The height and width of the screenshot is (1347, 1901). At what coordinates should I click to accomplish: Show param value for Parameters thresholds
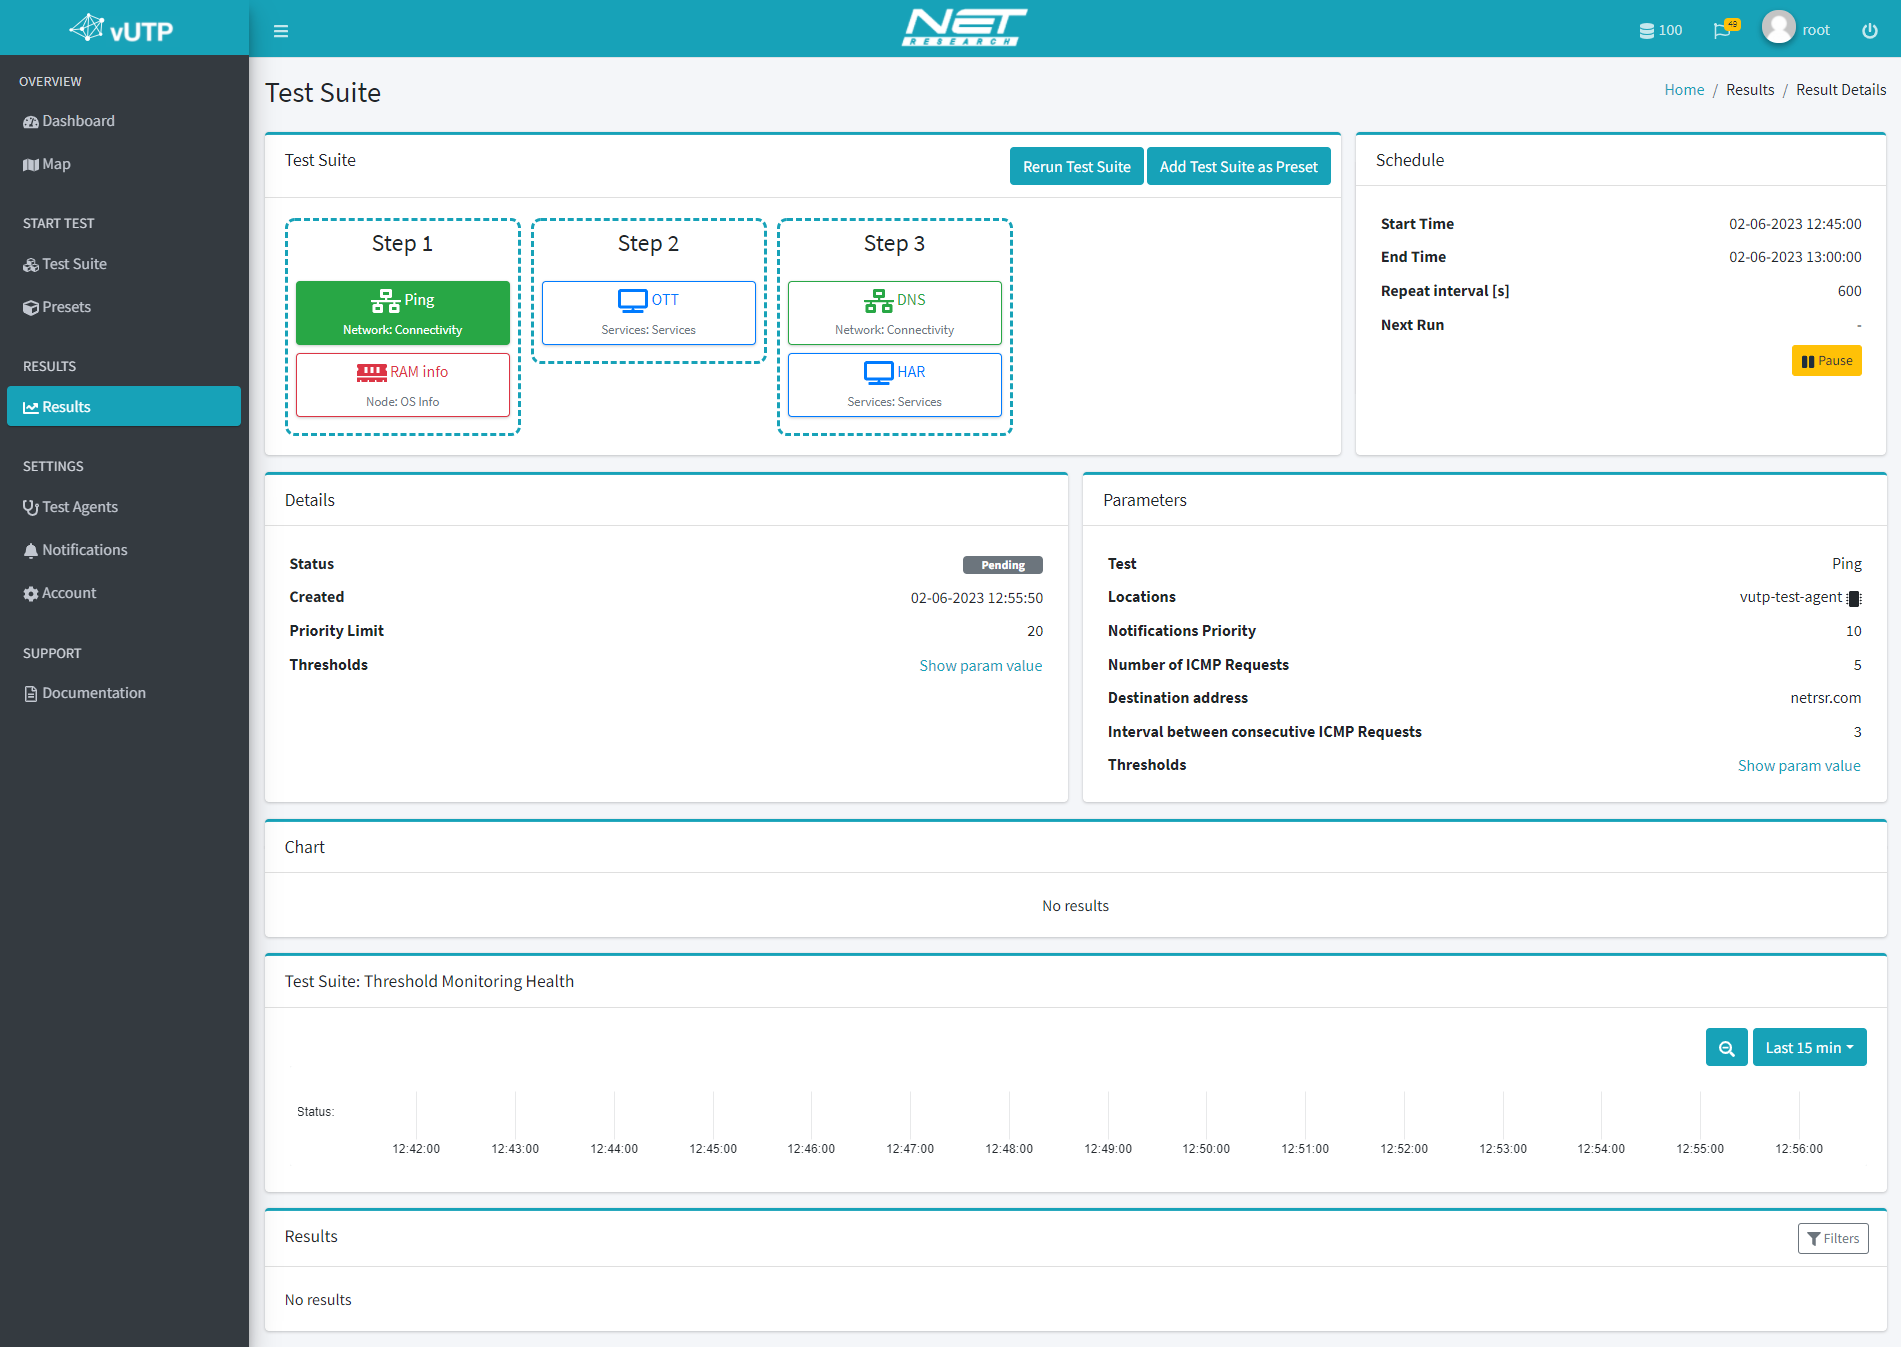click(x=1799, y=766)
